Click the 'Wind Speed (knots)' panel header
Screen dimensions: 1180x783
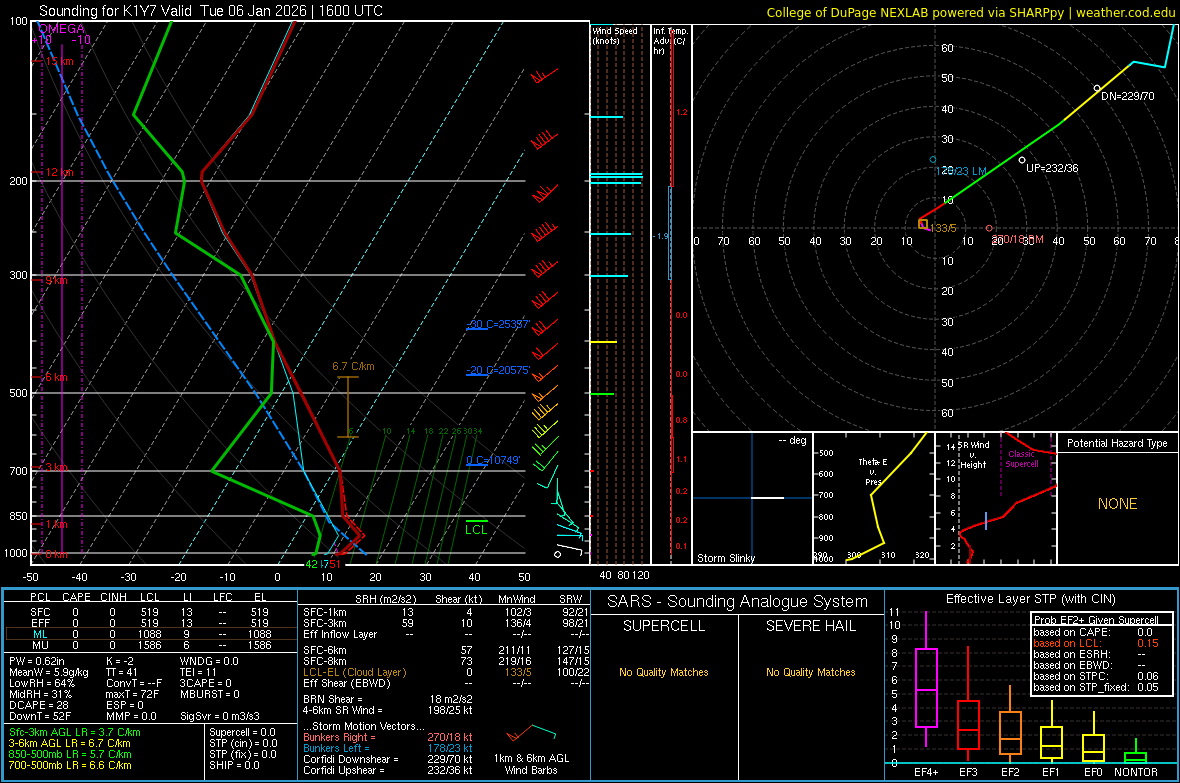[x=614, y=35]
